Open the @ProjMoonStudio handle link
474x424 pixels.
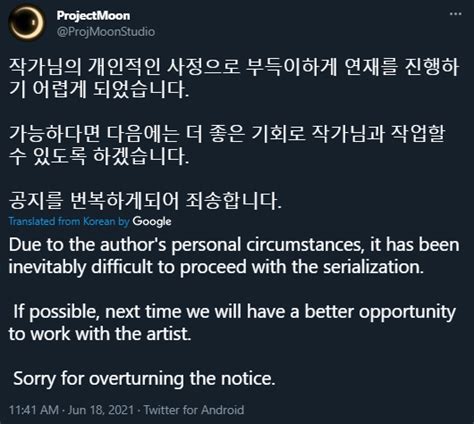point(106,32)
